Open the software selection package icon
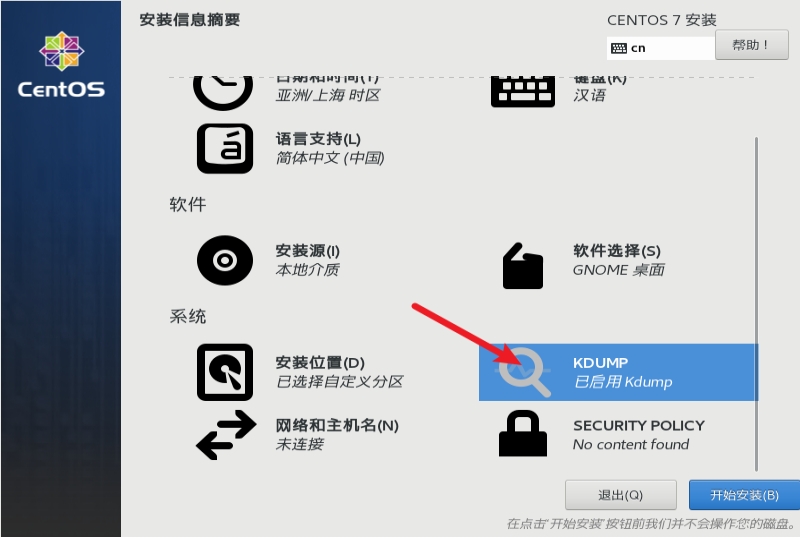This screenshot has width=800, height=538. 522,266
